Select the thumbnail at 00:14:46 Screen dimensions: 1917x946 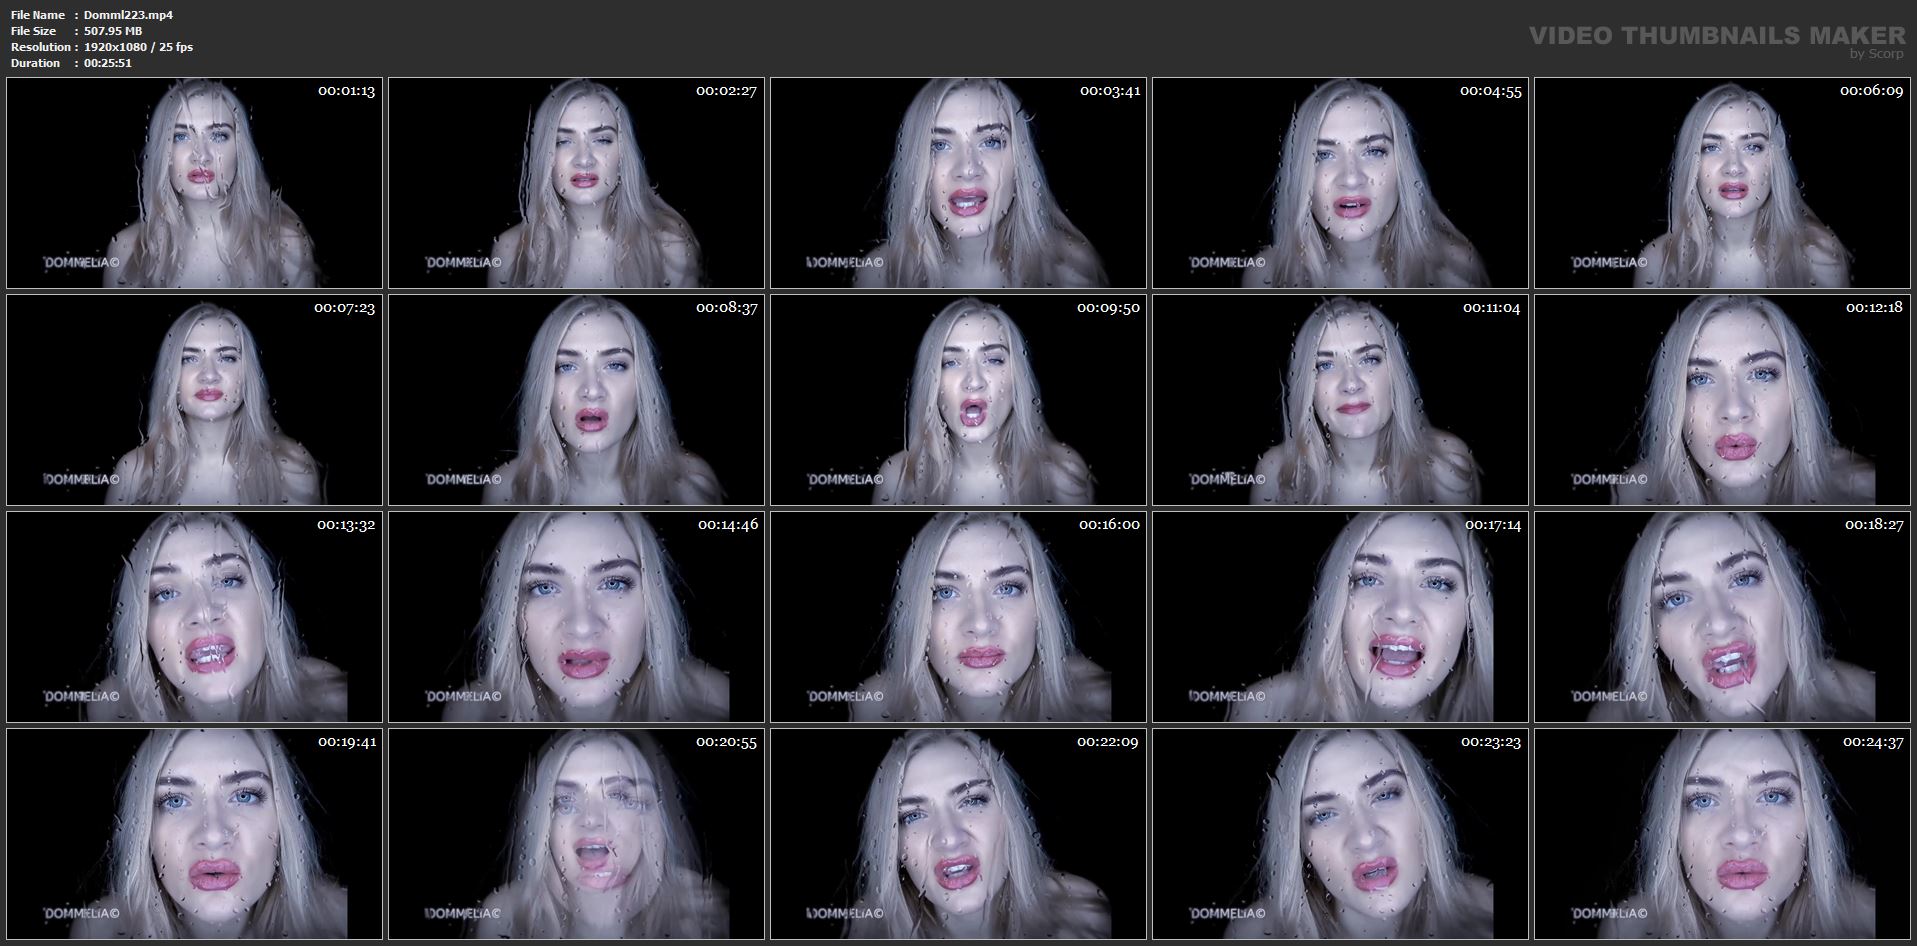click(576, 617)
